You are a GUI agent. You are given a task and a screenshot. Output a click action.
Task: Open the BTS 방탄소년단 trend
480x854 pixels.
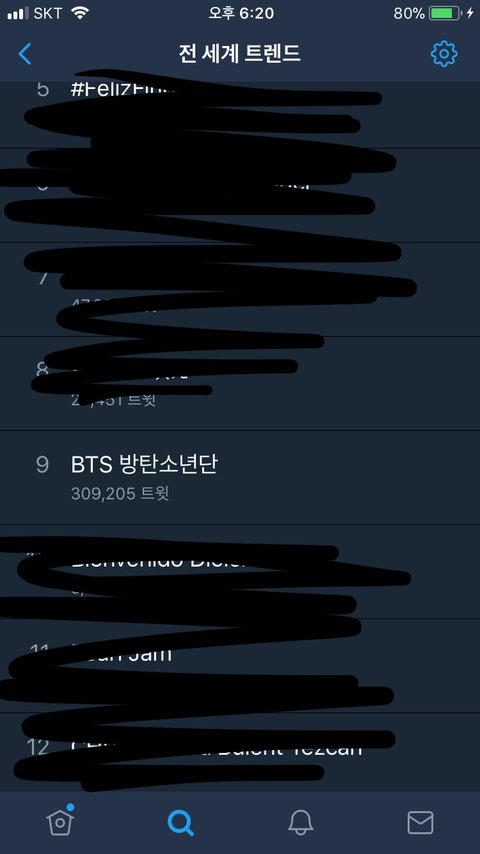point(240,478)
